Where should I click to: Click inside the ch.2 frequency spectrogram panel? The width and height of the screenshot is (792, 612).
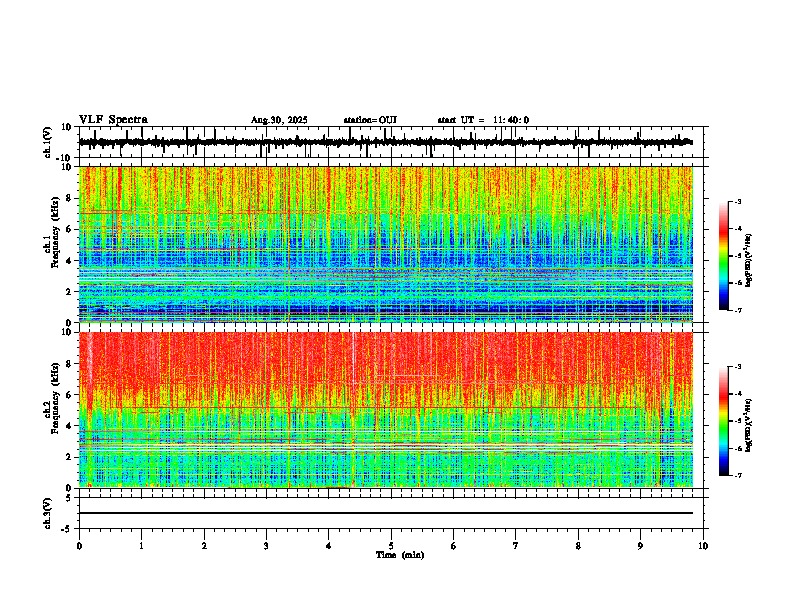(x=385, y=410)
